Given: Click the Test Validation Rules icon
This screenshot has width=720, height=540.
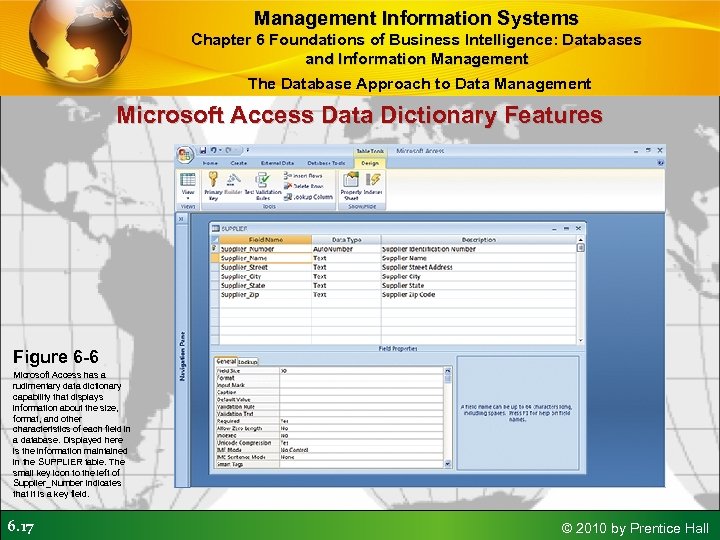Looking at the screenshot, I should pos(263,180).
